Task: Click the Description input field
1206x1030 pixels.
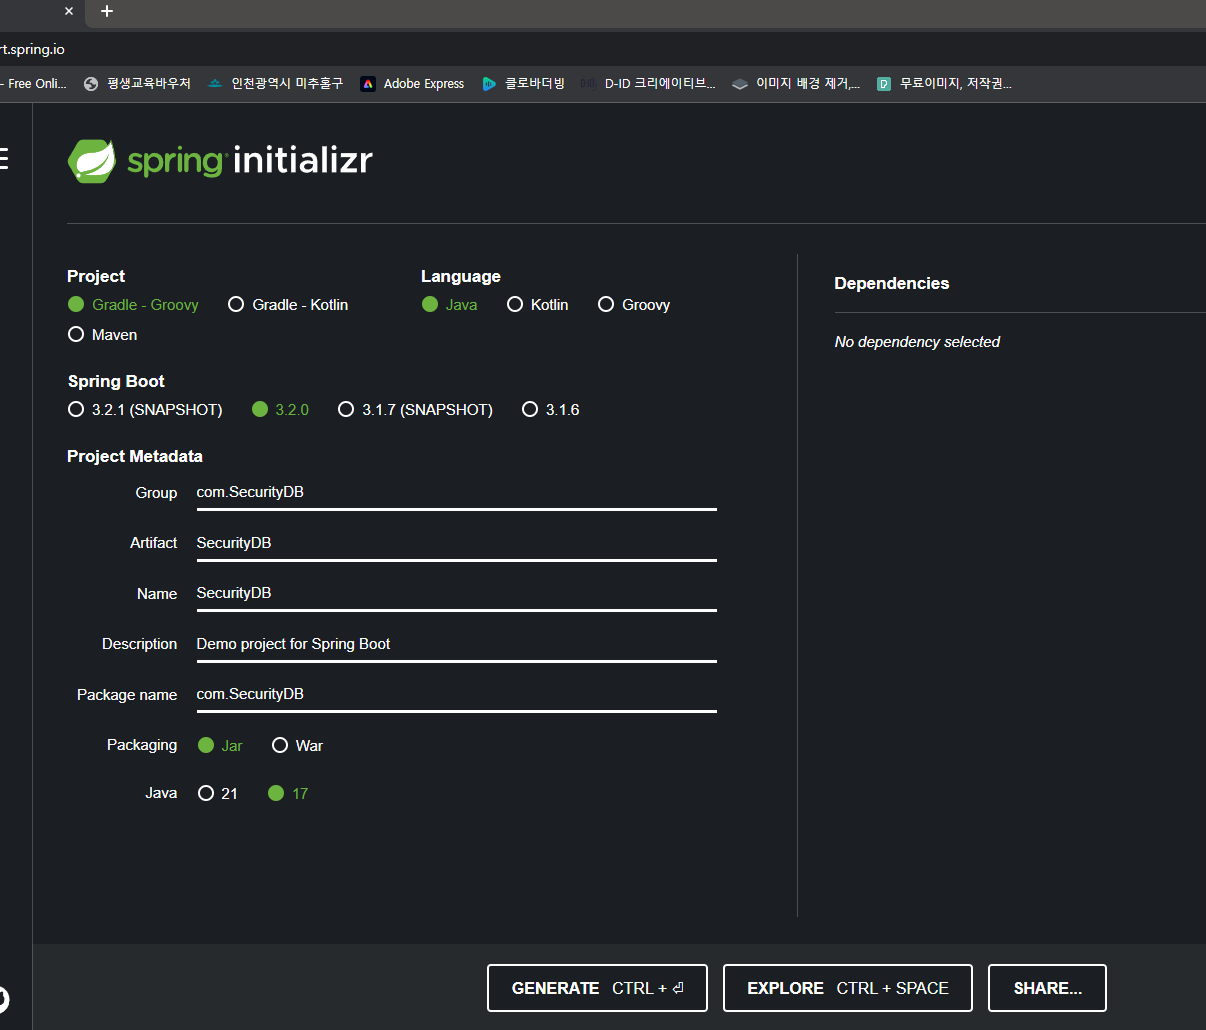Action: coord(456,644)
